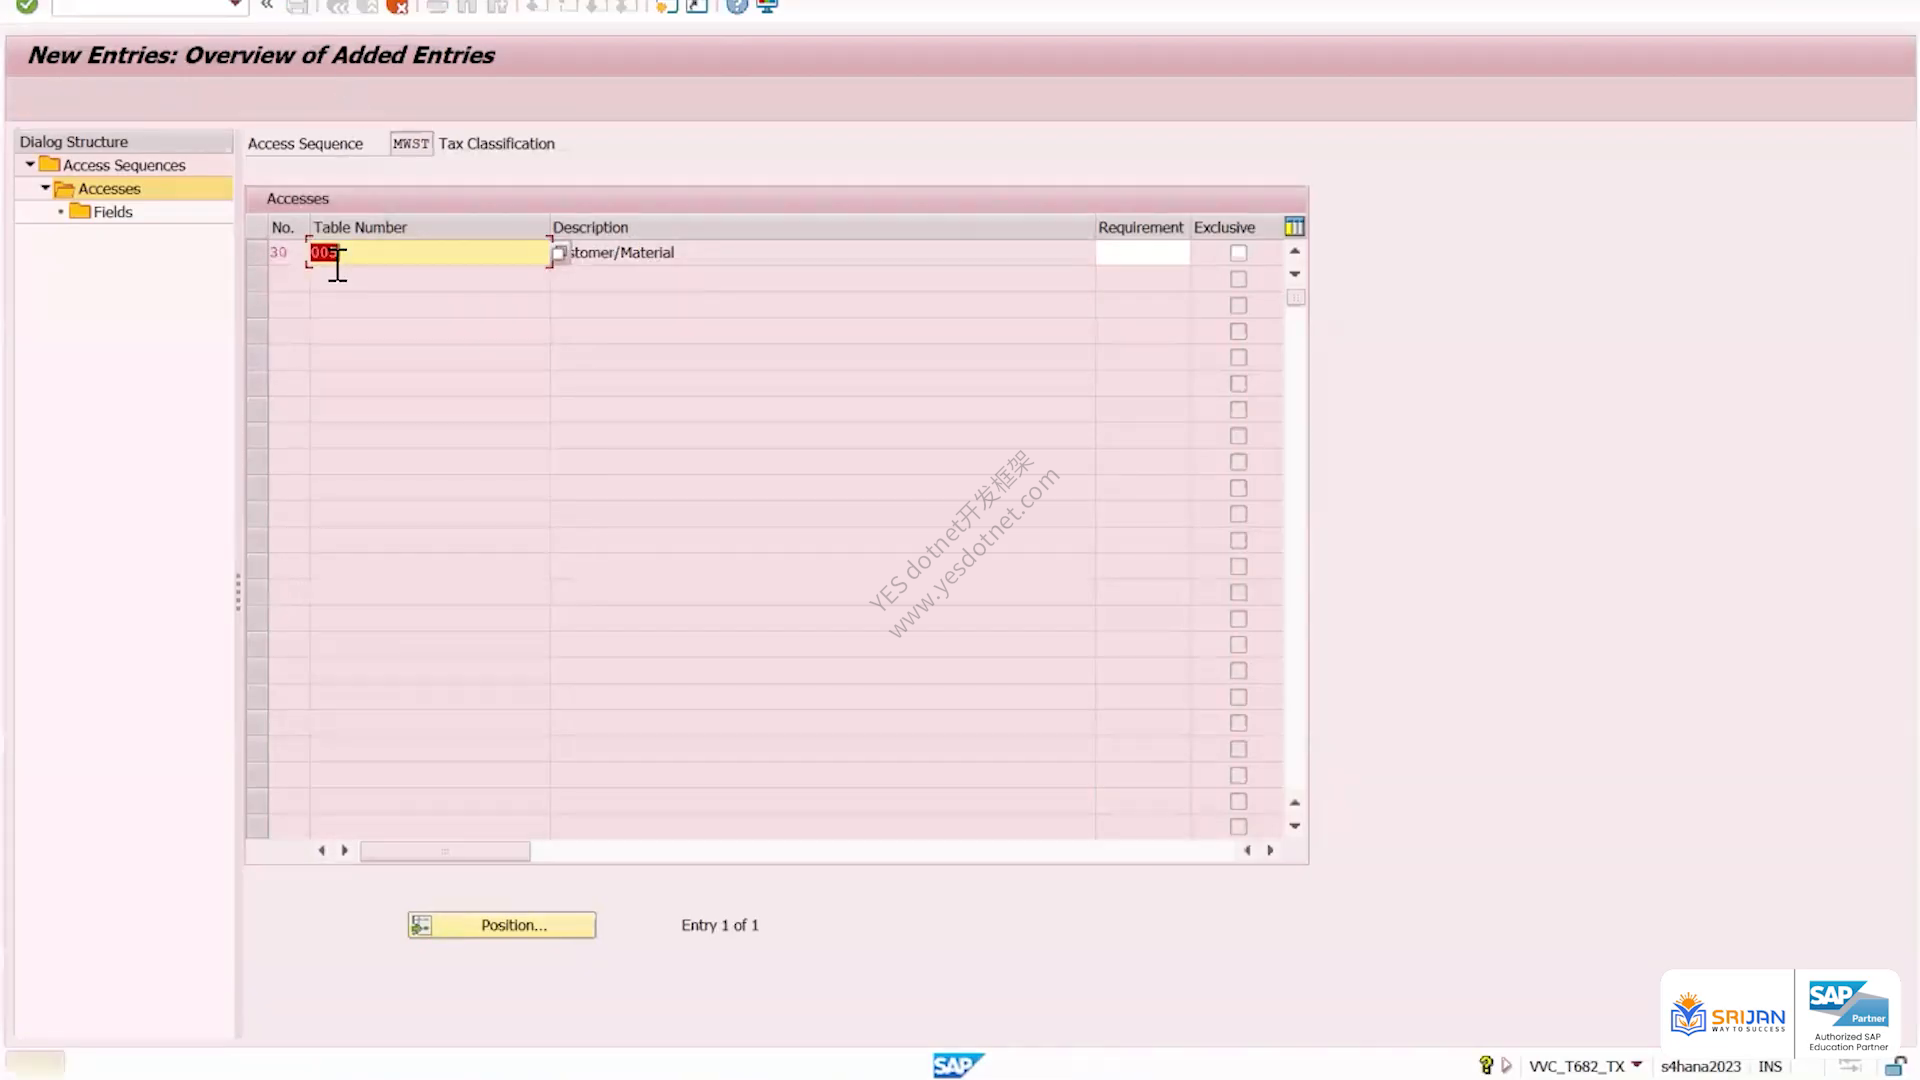Open the VVC_T682_TX status bar dropdown

pos(1637,1065)
